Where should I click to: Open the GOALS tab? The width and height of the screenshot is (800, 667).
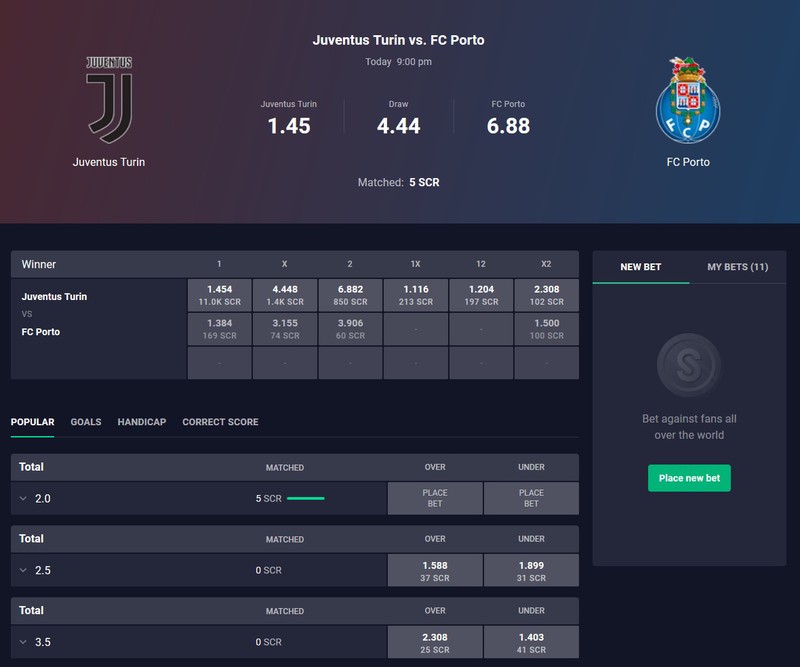(86, 422)
